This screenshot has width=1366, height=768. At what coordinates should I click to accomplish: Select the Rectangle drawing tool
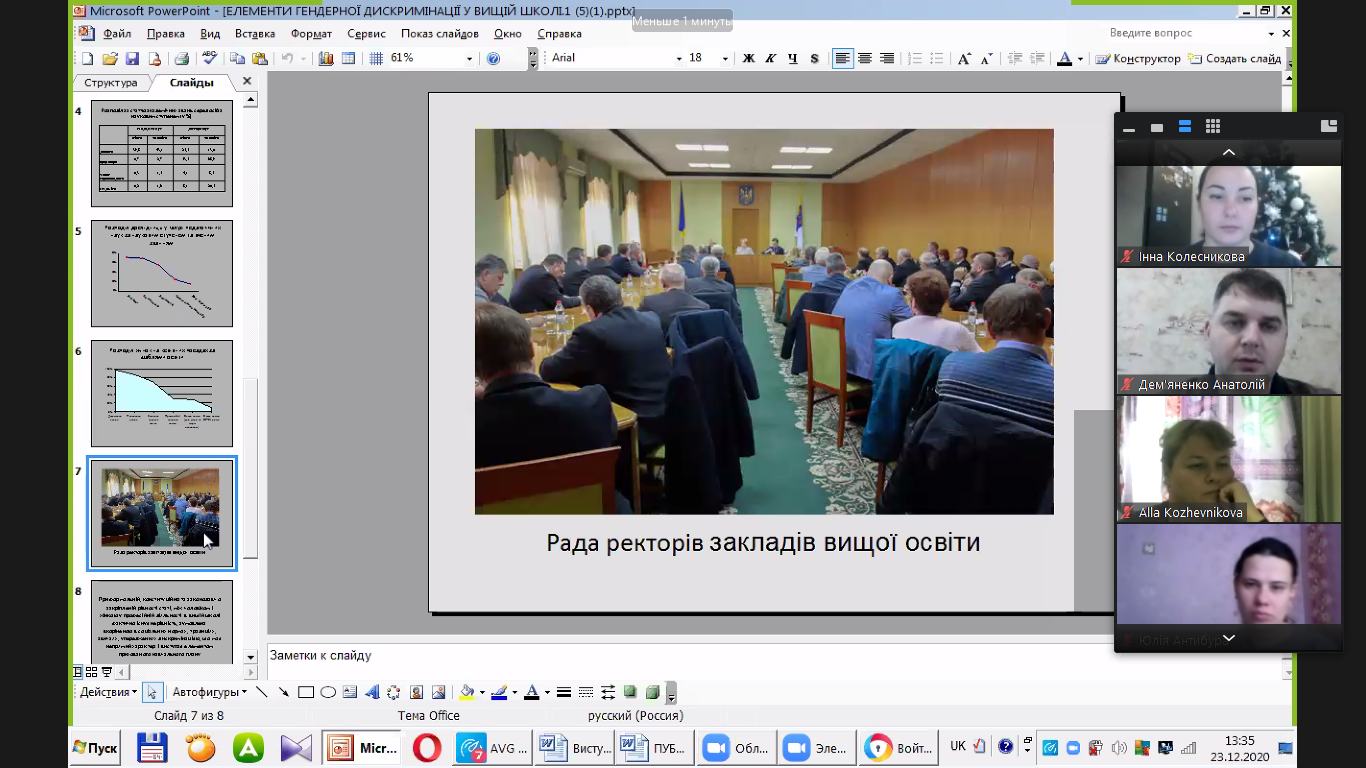point(306,692)
